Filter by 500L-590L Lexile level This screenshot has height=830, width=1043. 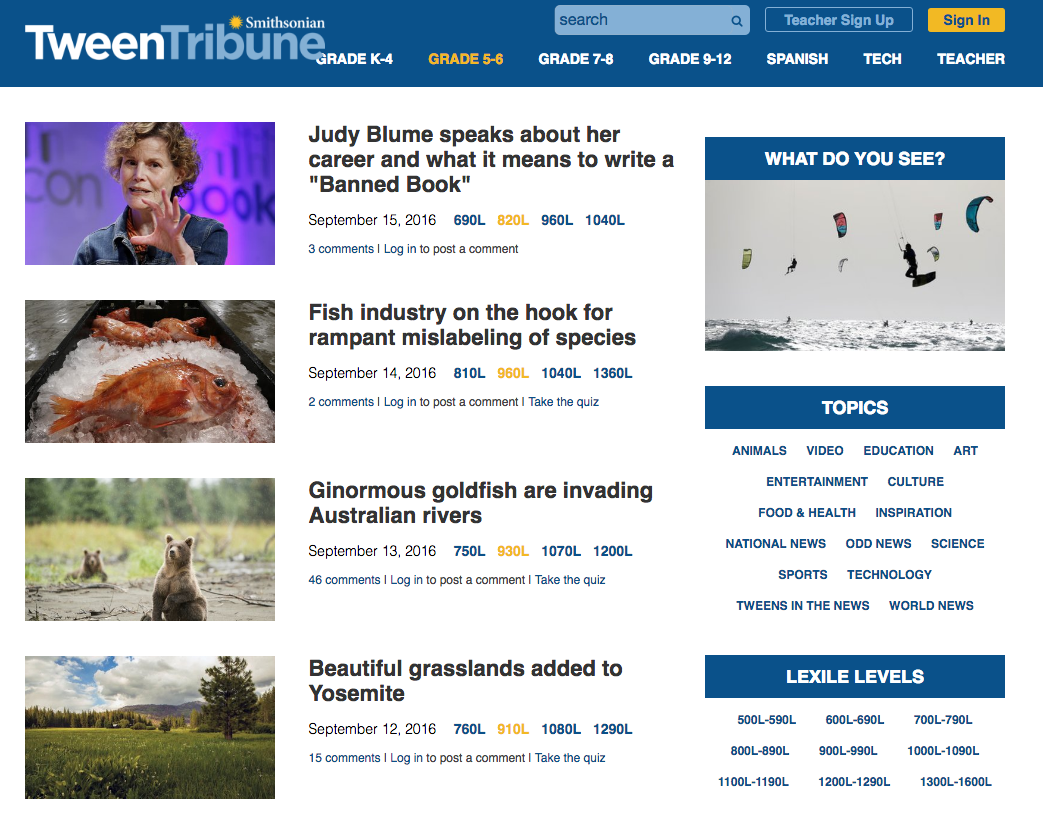[766, 720]
